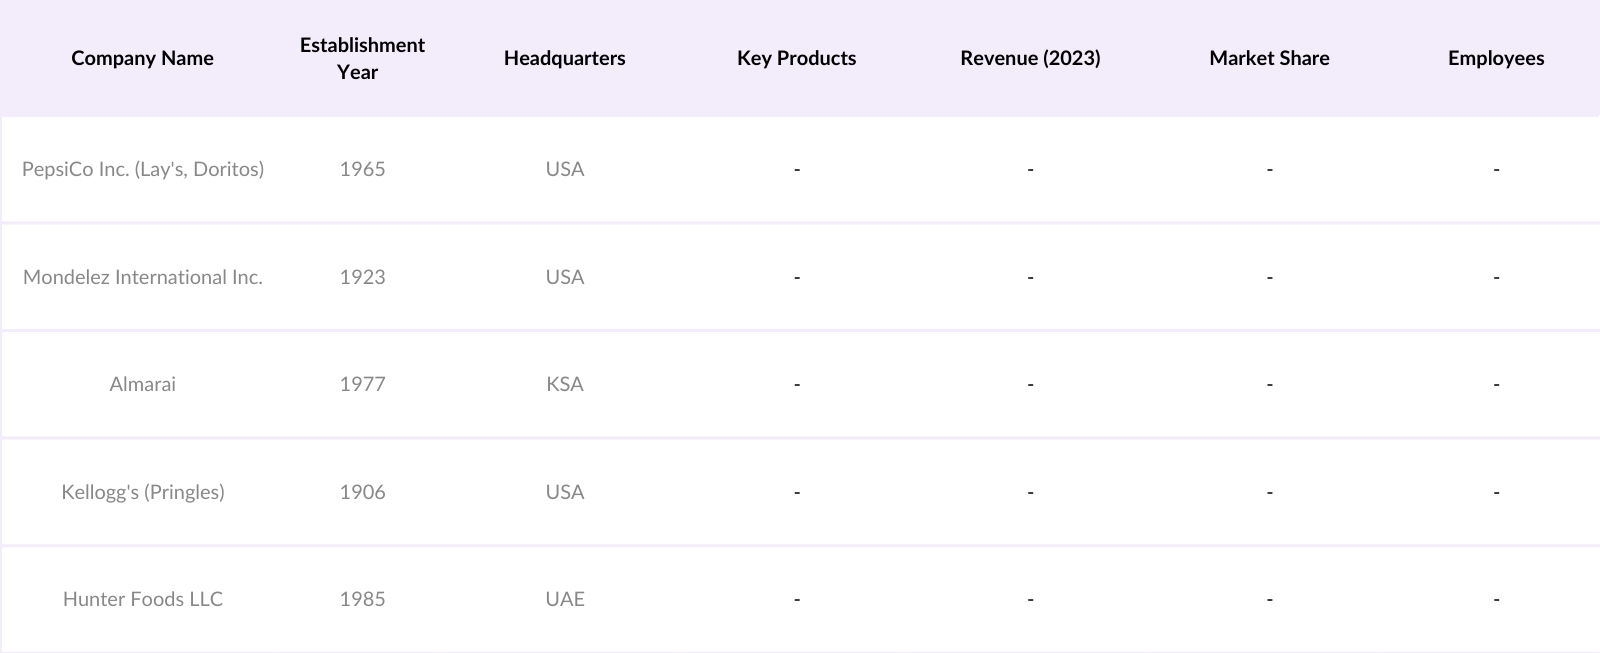Click establishment year 1965
This screenshot has height=653, width=1600.
pos(362,169)
